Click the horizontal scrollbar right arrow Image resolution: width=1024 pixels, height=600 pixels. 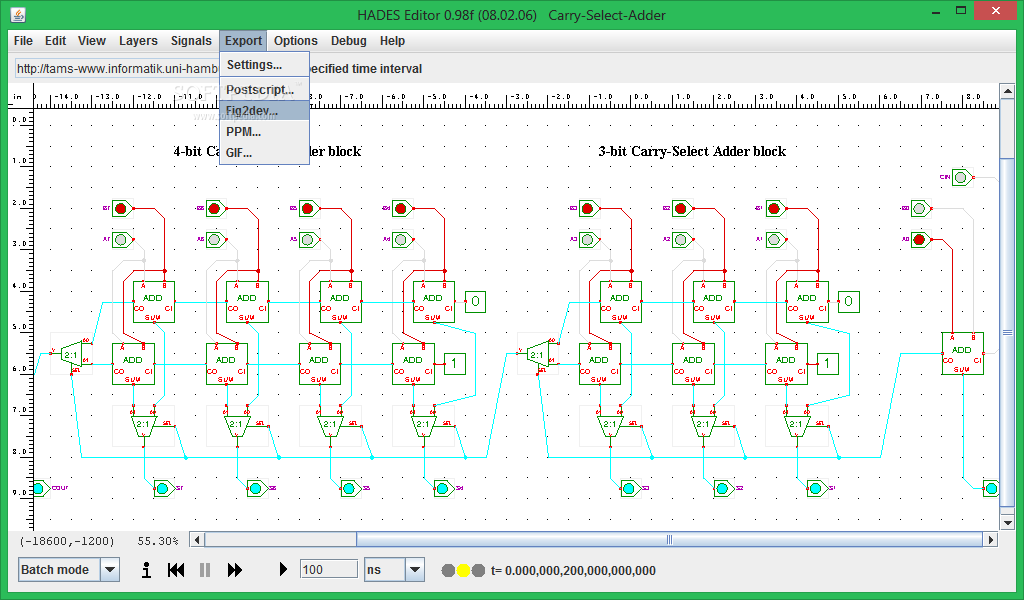[x=991, y=539]
